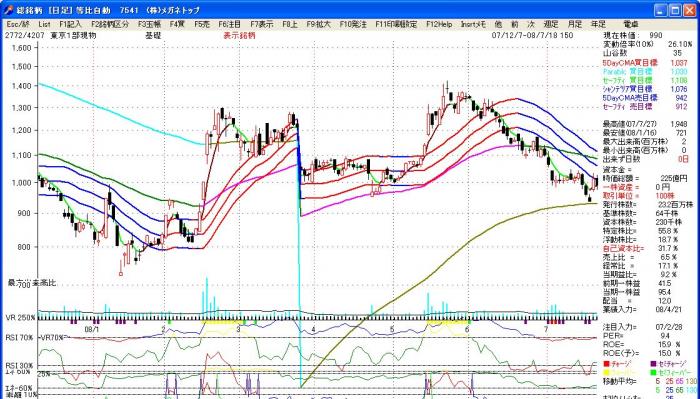Open F11 print settings

tap(396, 25)
